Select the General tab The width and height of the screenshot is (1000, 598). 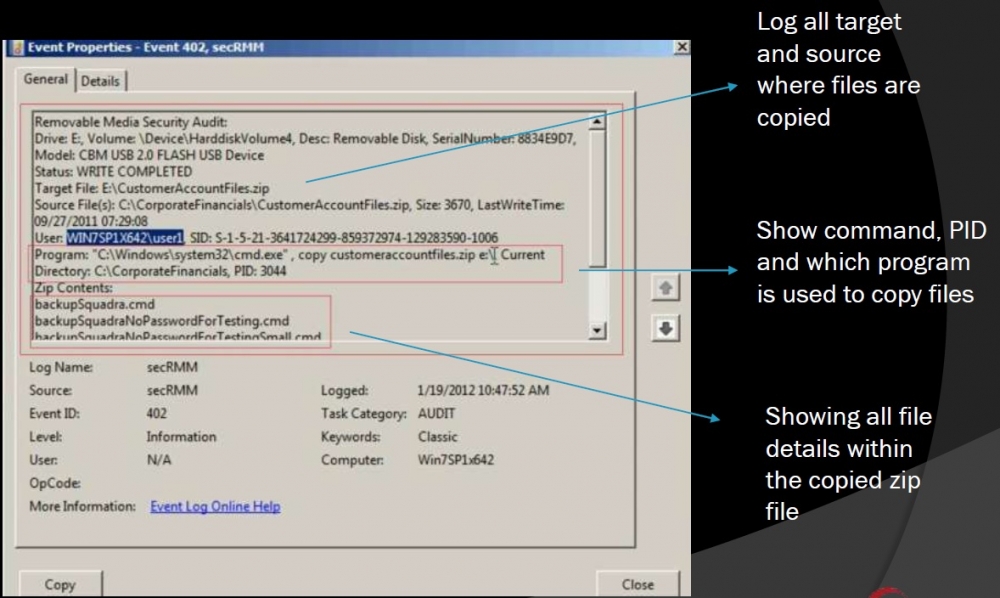coord(45,79)
